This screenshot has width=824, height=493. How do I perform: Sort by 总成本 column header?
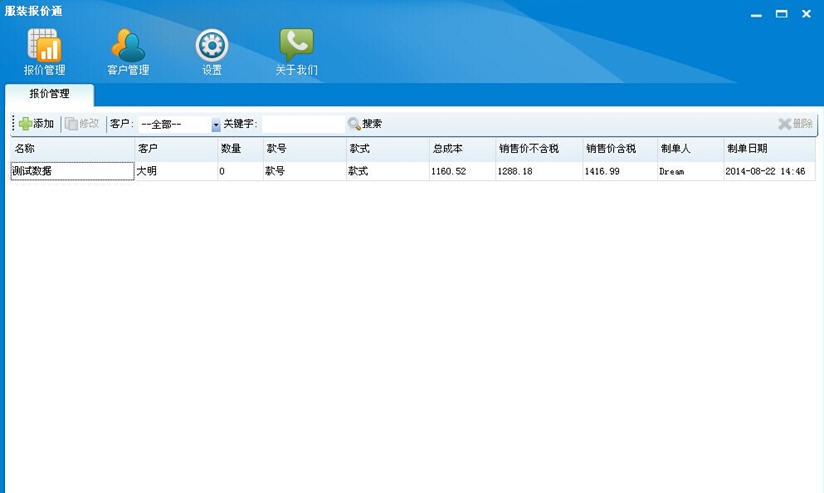click(x=462, y=149)
